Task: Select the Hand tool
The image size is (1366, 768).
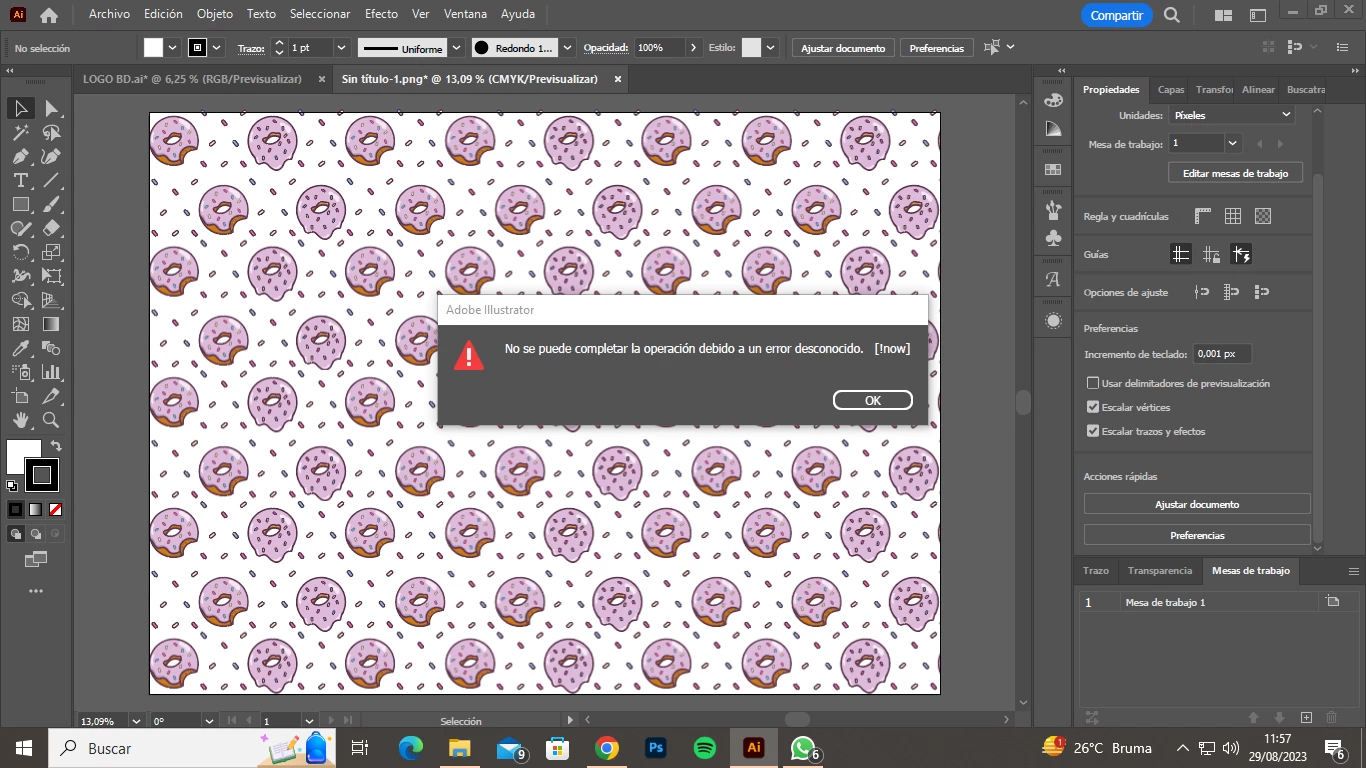Action: pos(21,420)
